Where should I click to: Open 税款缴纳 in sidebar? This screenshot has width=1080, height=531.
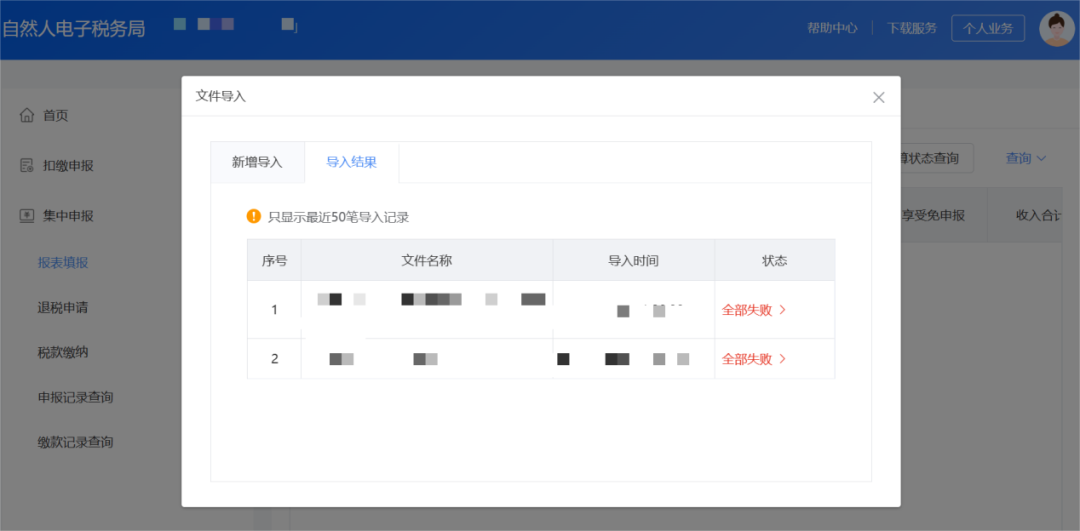coord(63,352)
